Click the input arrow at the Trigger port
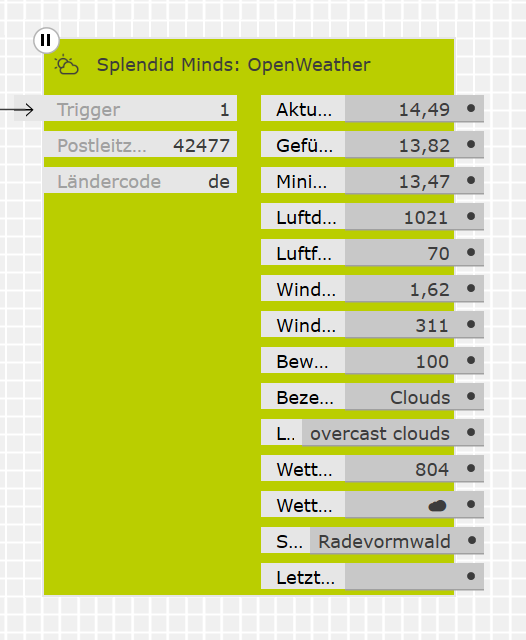The image size is (526, 640). coord(17,109)
